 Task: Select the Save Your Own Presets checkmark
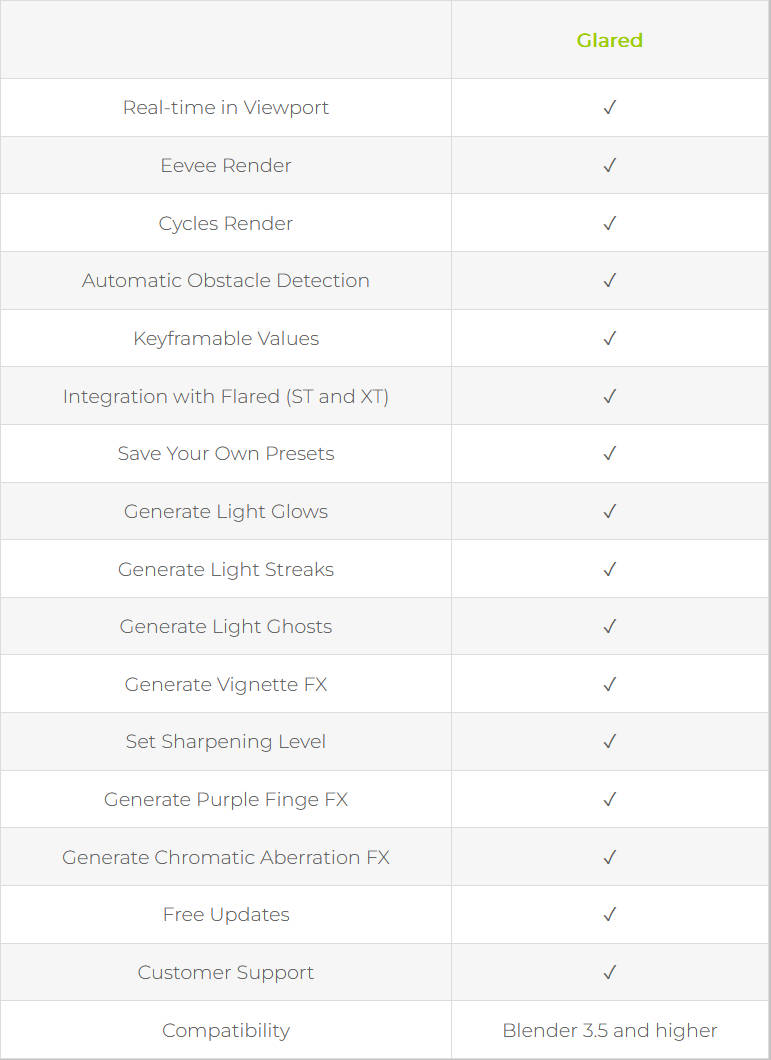610,454
